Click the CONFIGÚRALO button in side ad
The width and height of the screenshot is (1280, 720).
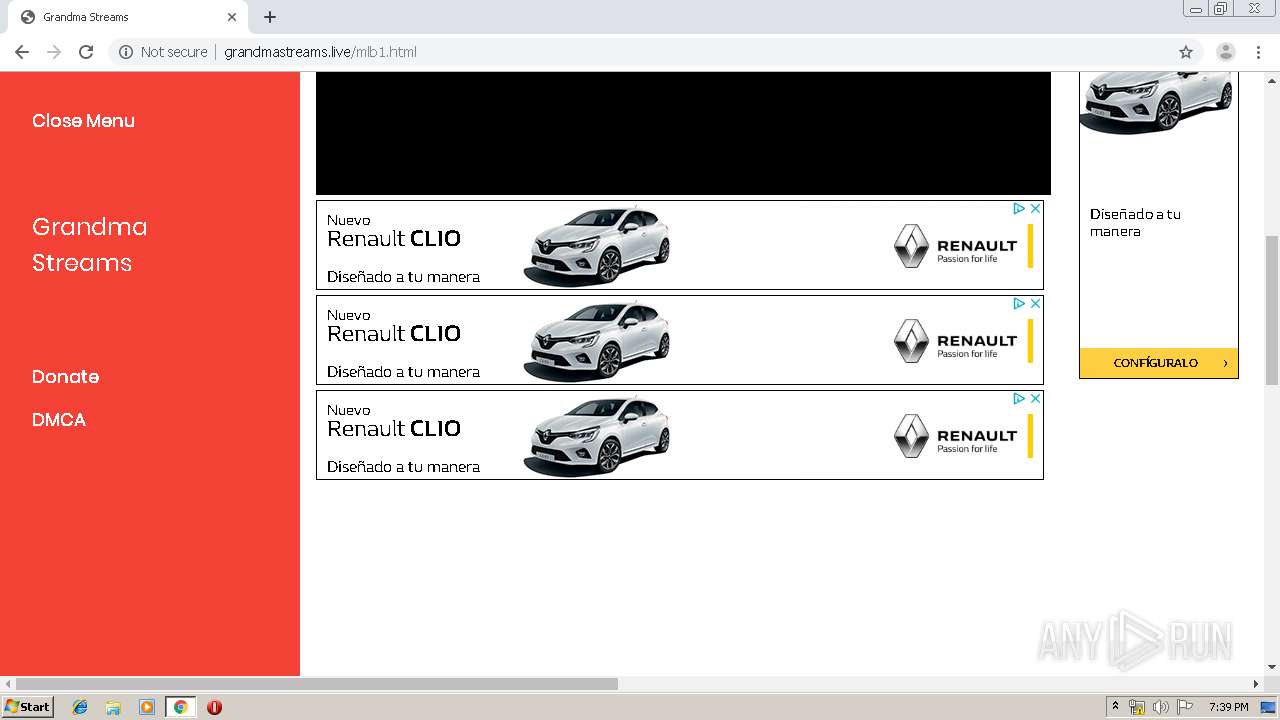(1159, 363)
